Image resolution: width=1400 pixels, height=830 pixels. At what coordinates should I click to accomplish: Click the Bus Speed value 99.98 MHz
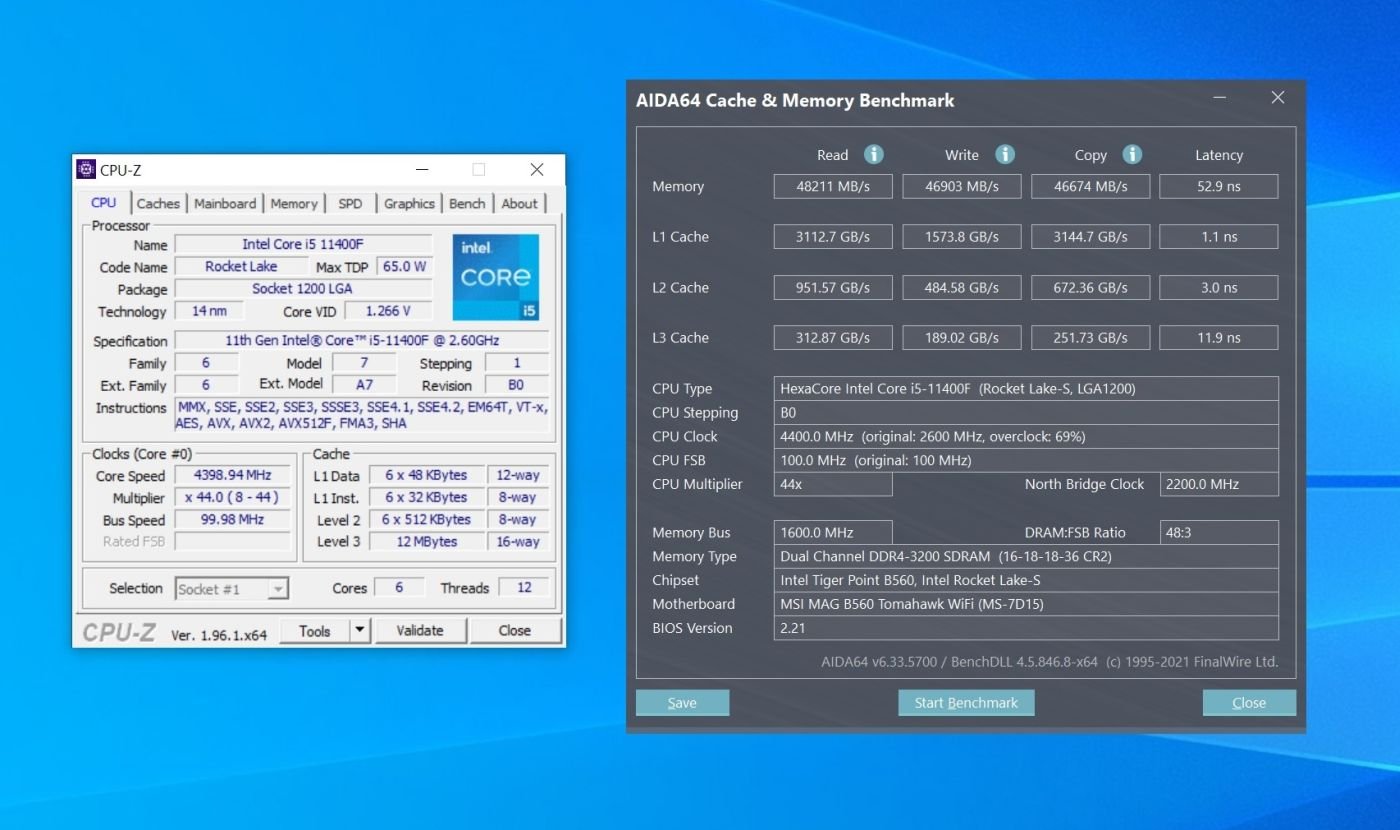click(x=233, y=519)
